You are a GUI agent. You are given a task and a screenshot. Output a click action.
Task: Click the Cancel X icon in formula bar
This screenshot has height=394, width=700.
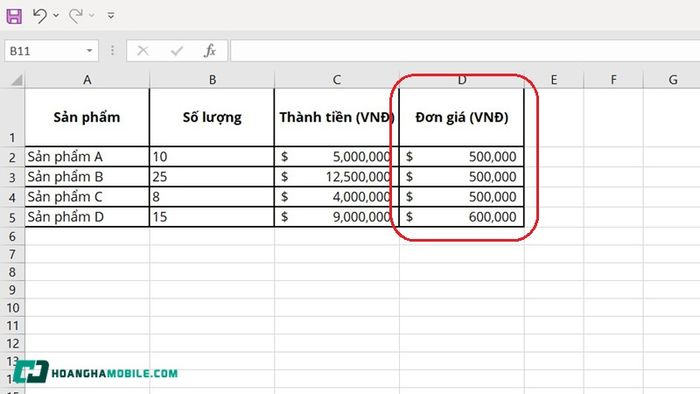(143, 51)
